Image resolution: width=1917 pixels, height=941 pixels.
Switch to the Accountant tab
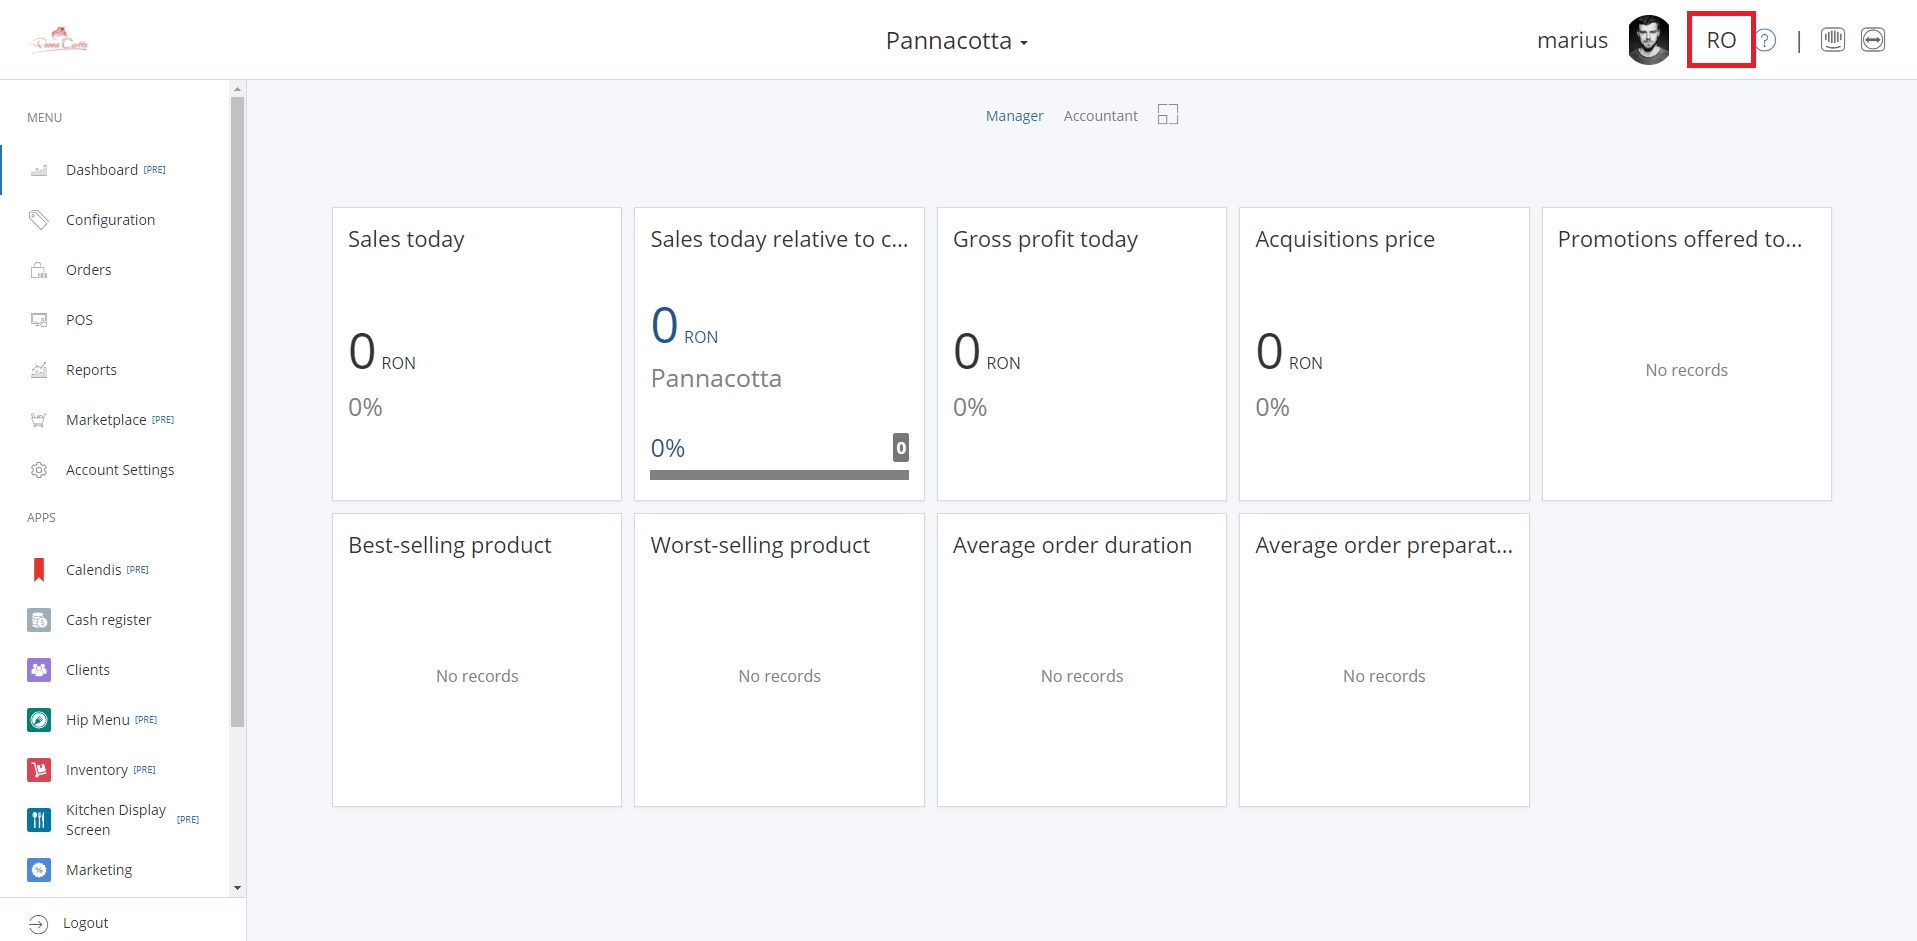(1100, 116)
